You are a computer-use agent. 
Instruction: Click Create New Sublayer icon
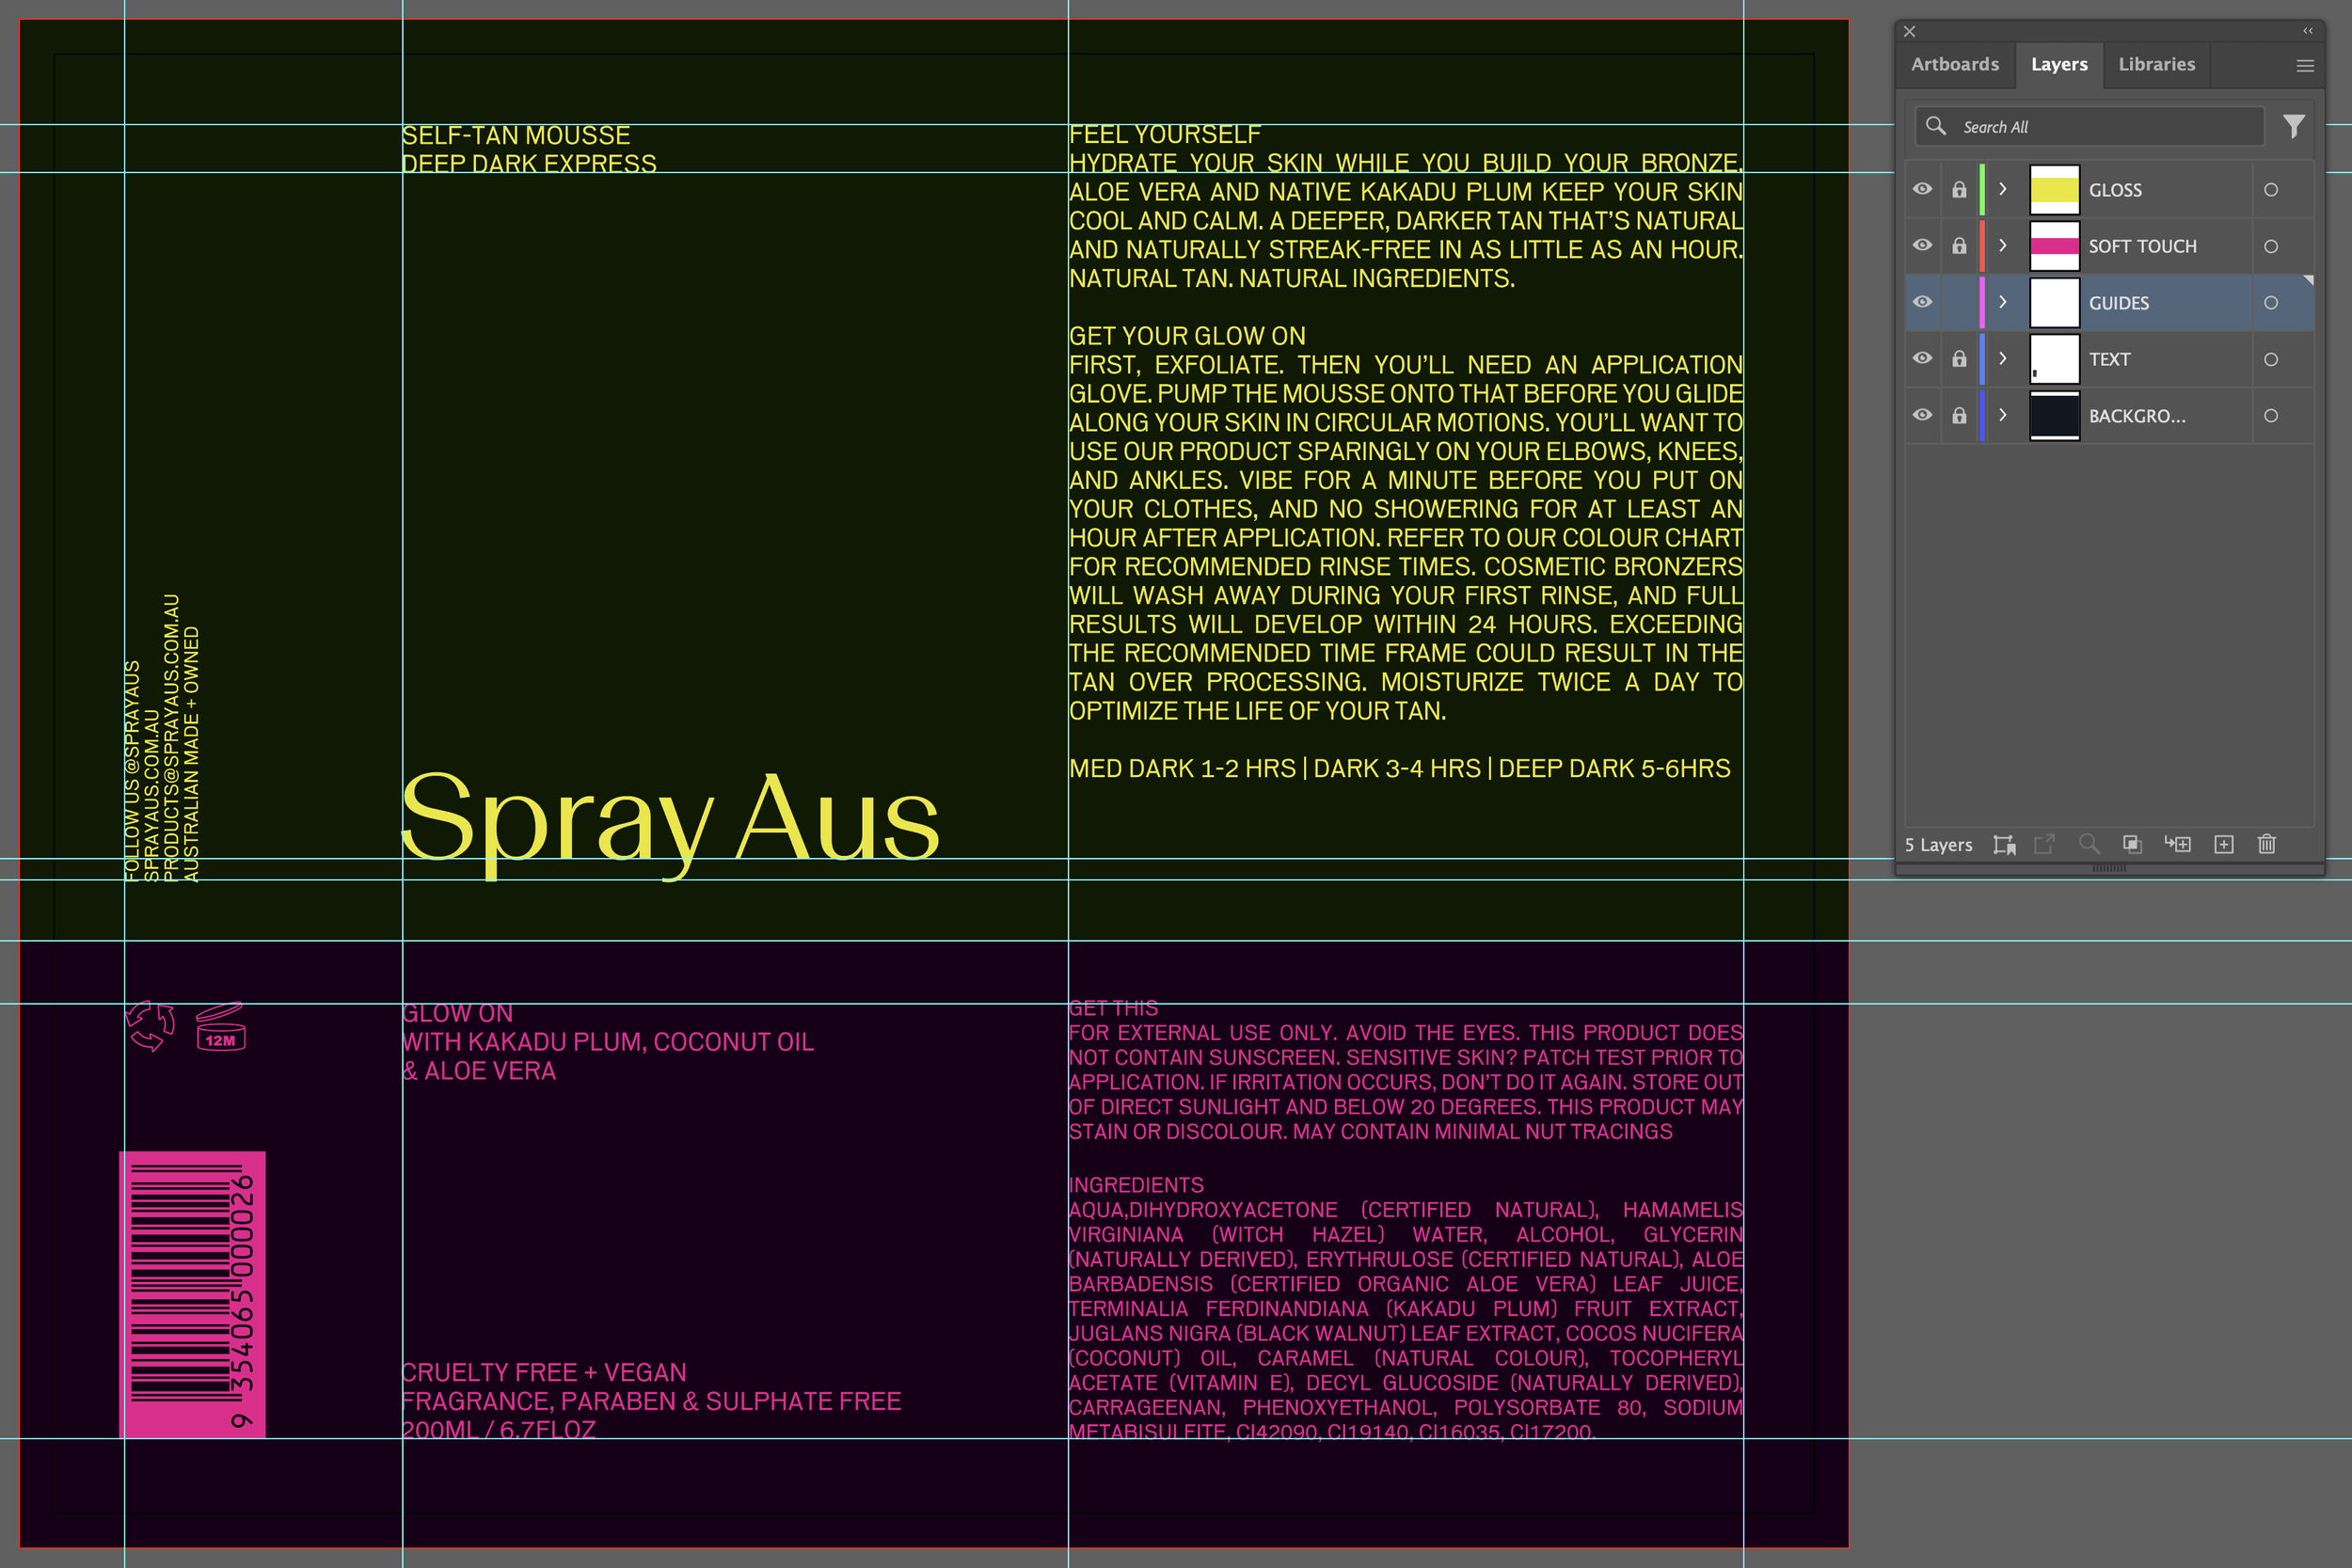[2177, 845]
